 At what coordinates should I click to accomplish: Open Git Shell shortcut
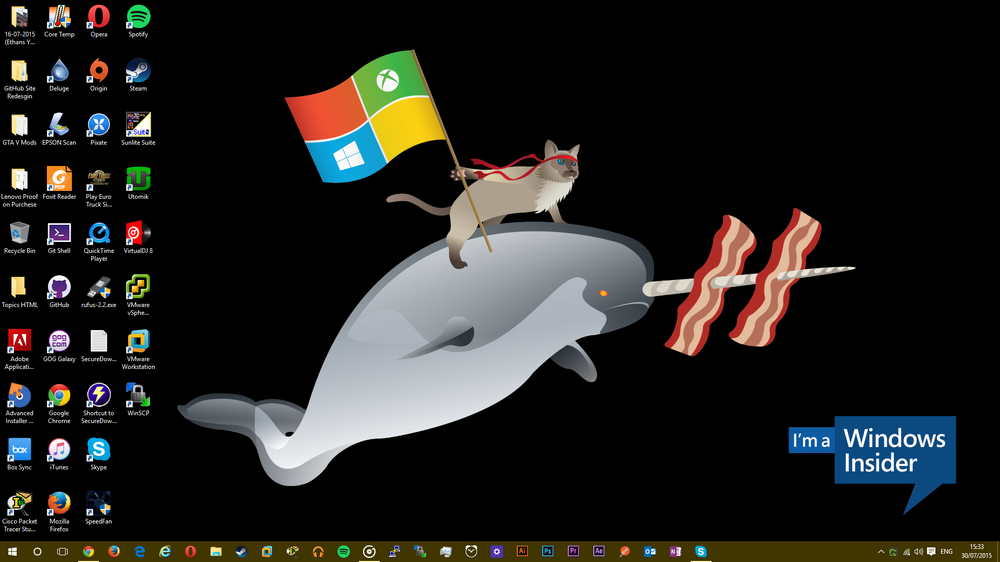(59, 238)
